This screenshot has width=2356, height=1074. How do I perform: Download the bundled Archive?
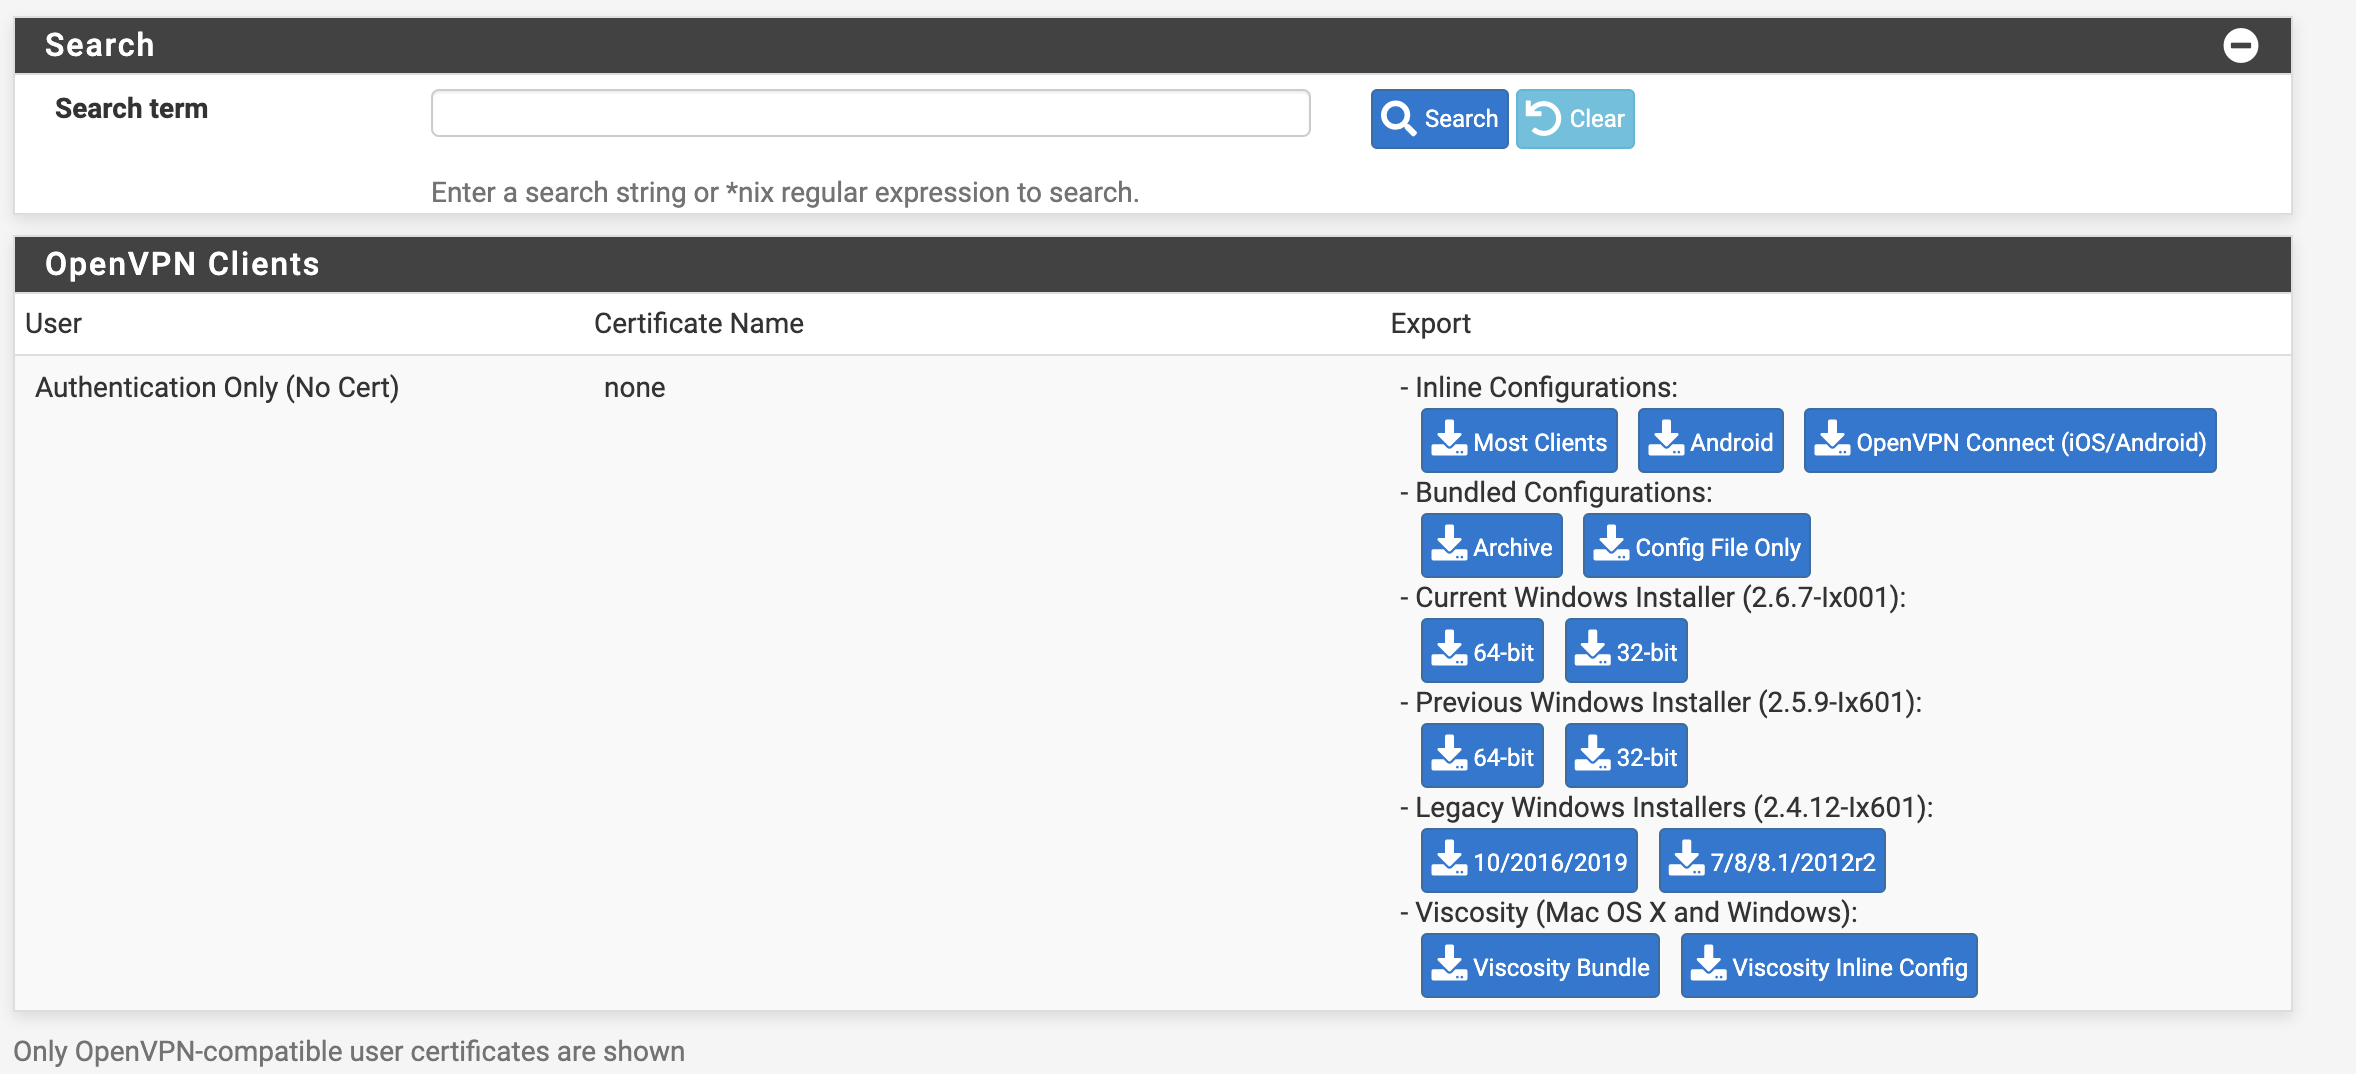pos(1491,546)
